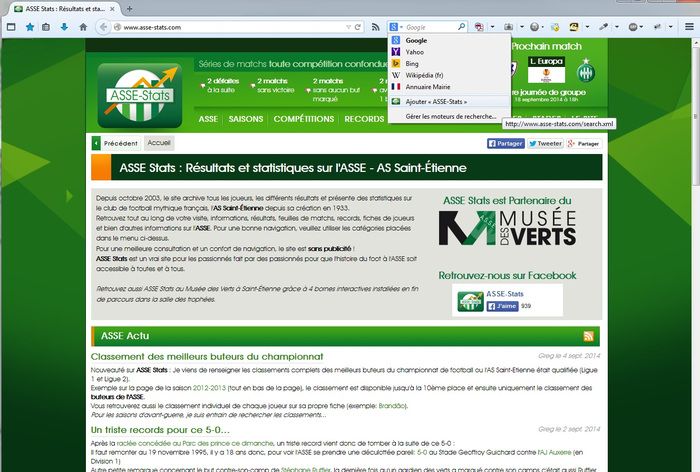Follow raclée concédée au Parc des prince link

point(195,443)
